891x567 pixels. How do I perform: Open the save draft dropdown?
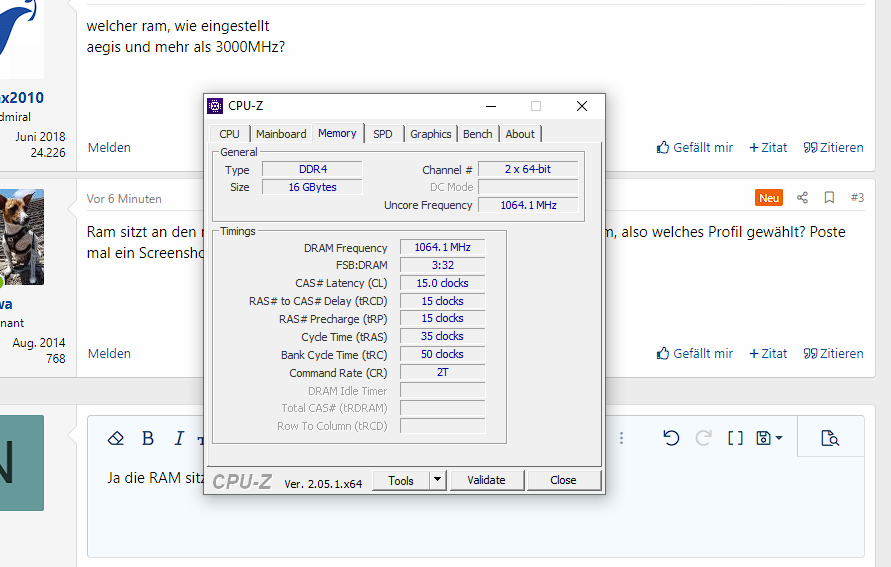pos(769,438)
